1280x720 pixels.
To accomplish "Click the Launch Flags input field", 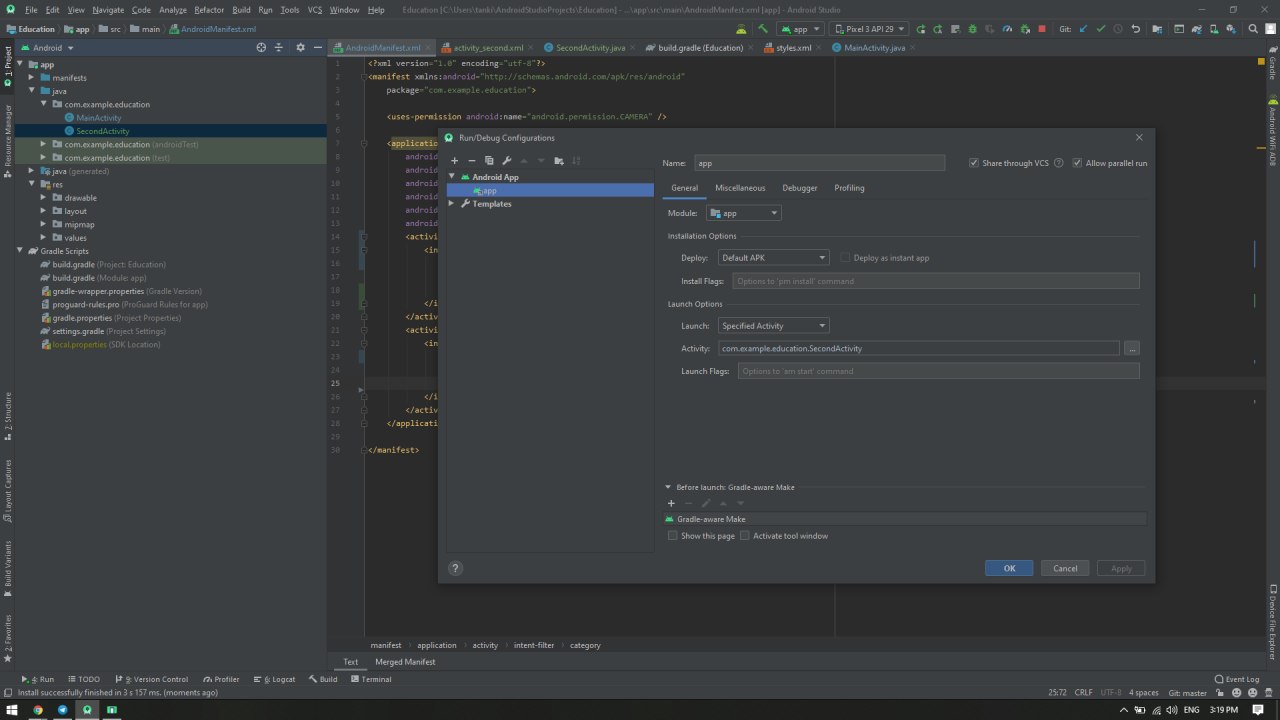I will [939, 371].
